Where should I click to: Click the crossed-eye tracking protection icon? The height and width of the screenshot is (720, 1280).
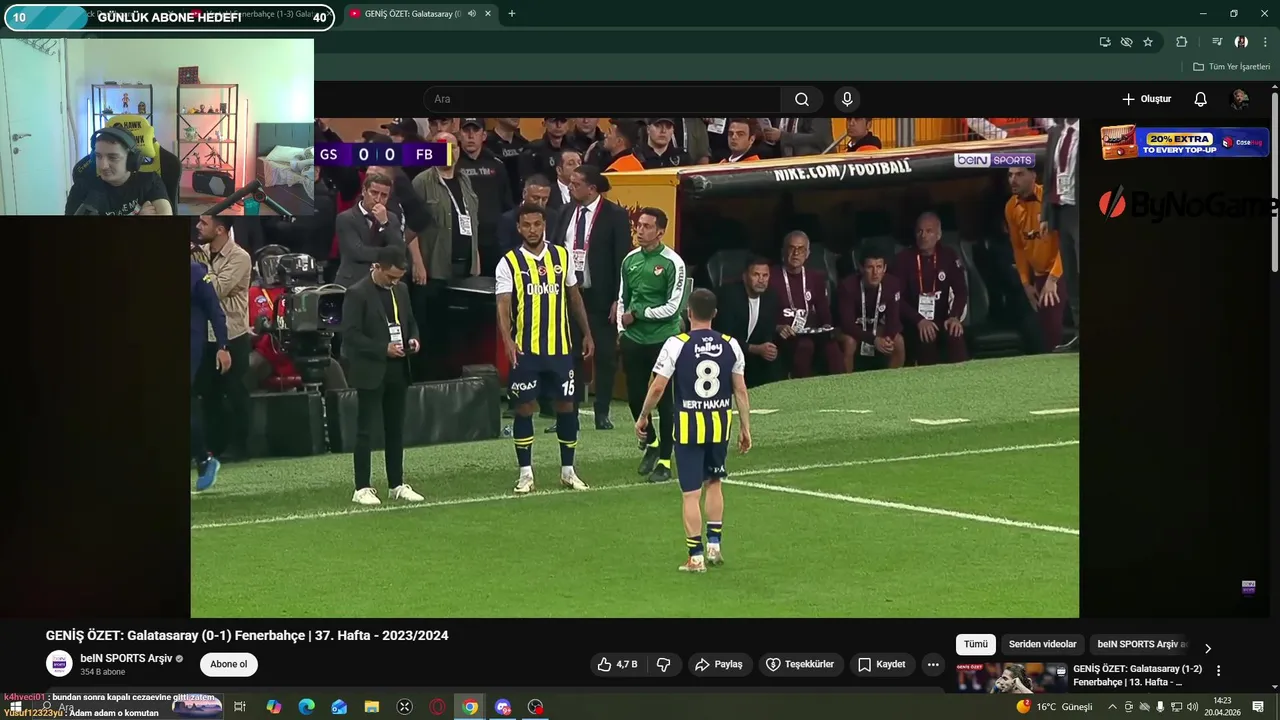tap(1126, 42)
